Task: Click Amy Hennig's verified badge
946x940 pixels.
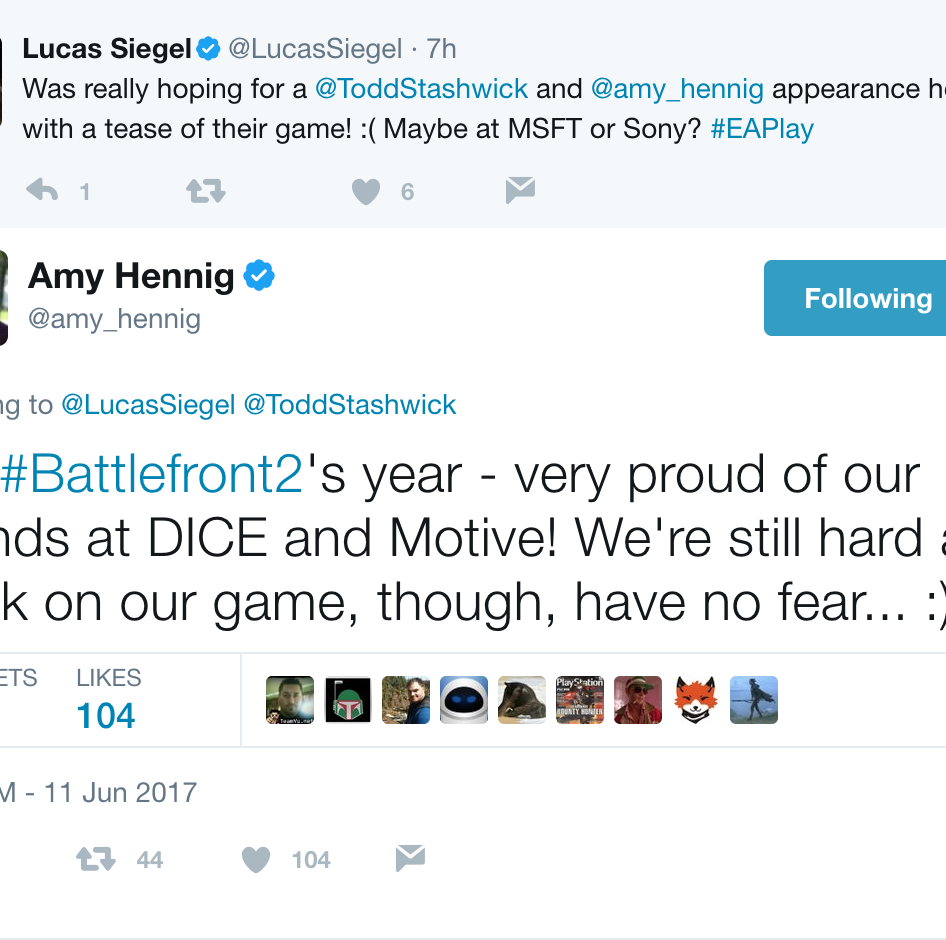Action: pos(259,275)
